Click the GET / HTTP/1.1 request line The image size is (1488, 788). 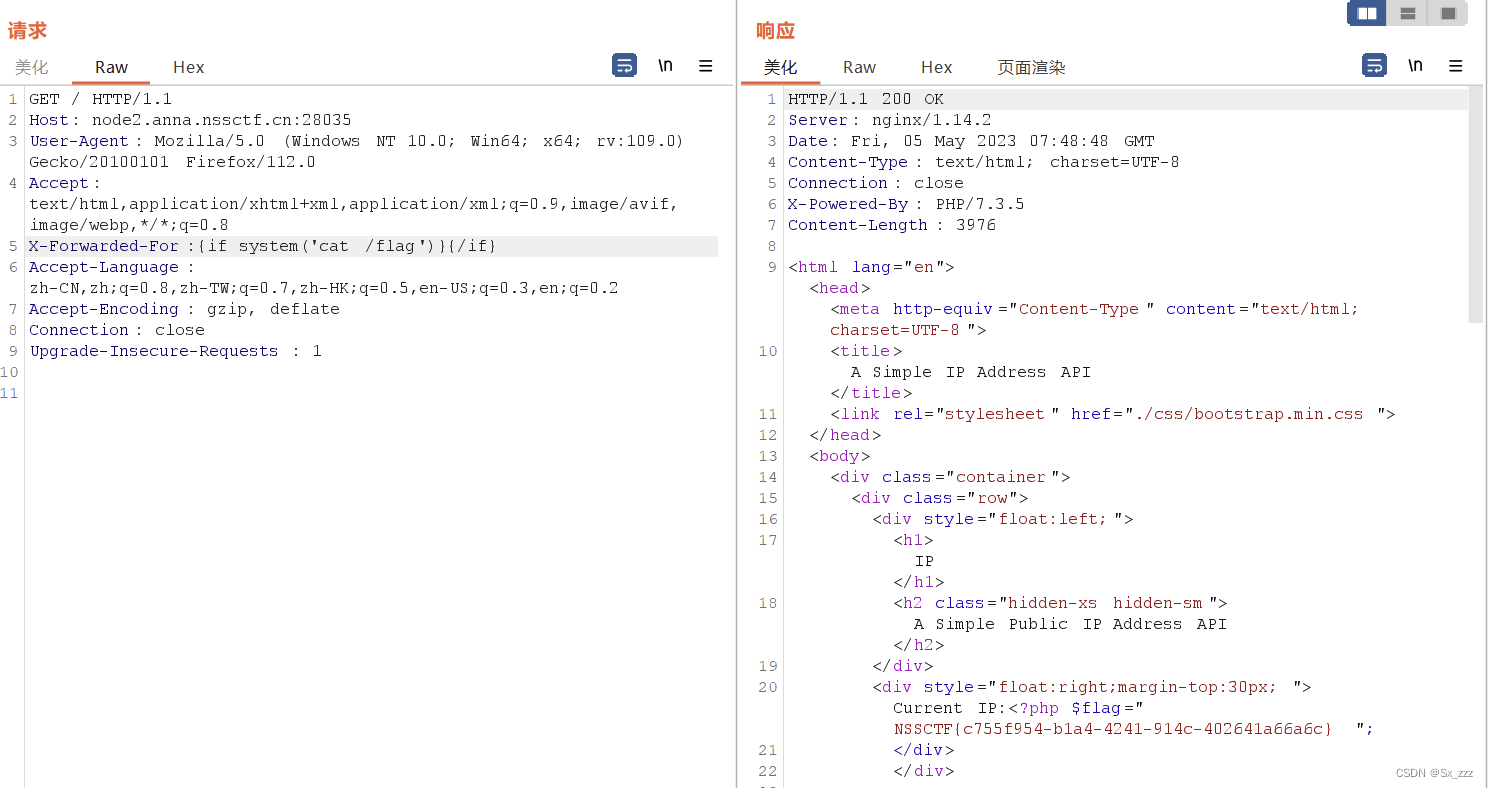pos(100,99)
